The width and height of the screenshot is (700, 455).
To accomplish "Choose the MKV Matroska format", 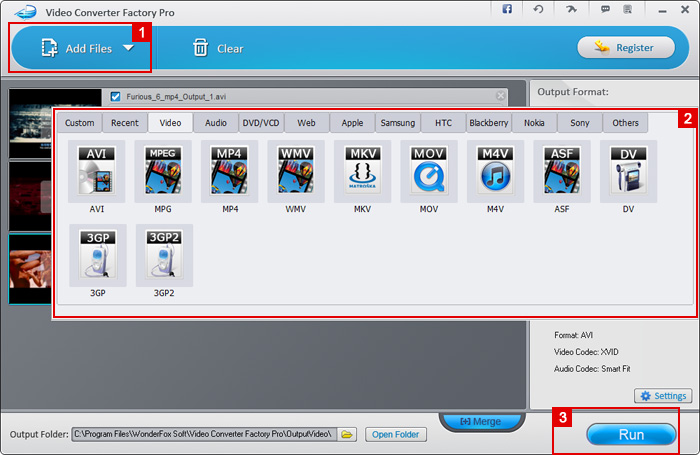I will point(362,172).
